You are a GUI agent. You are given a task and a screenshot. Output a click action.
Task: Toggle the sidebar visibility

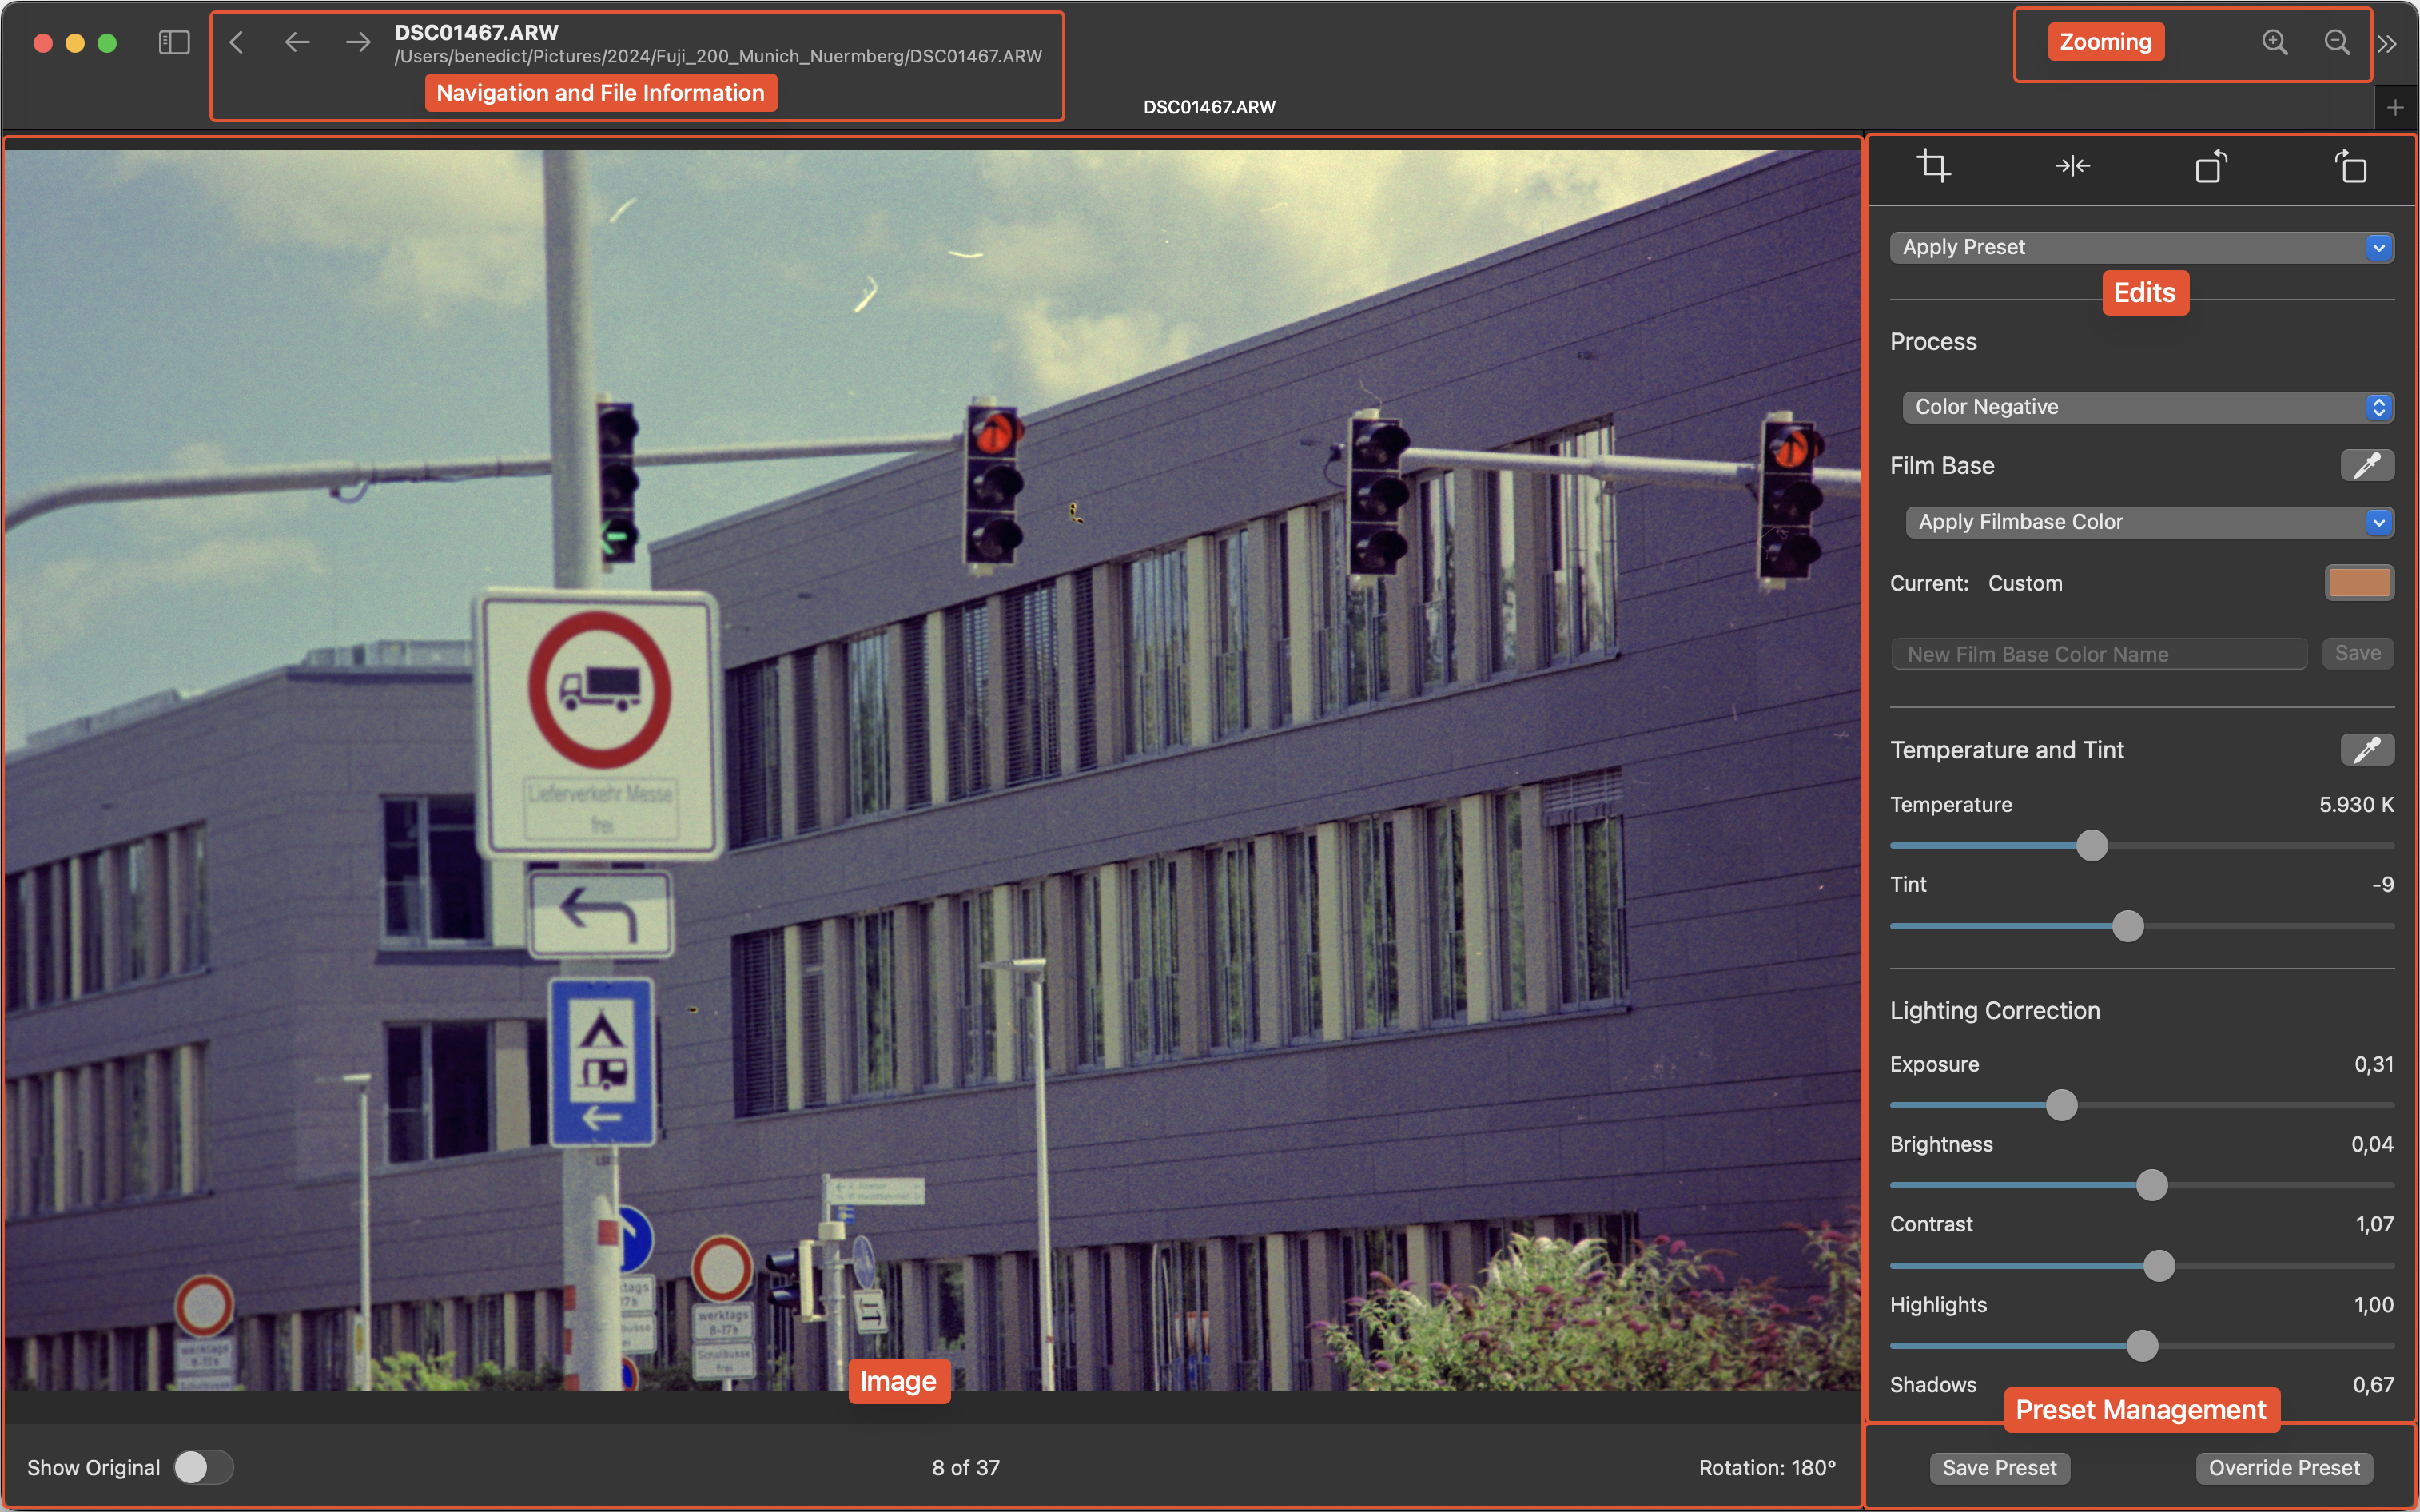point(173,42)
